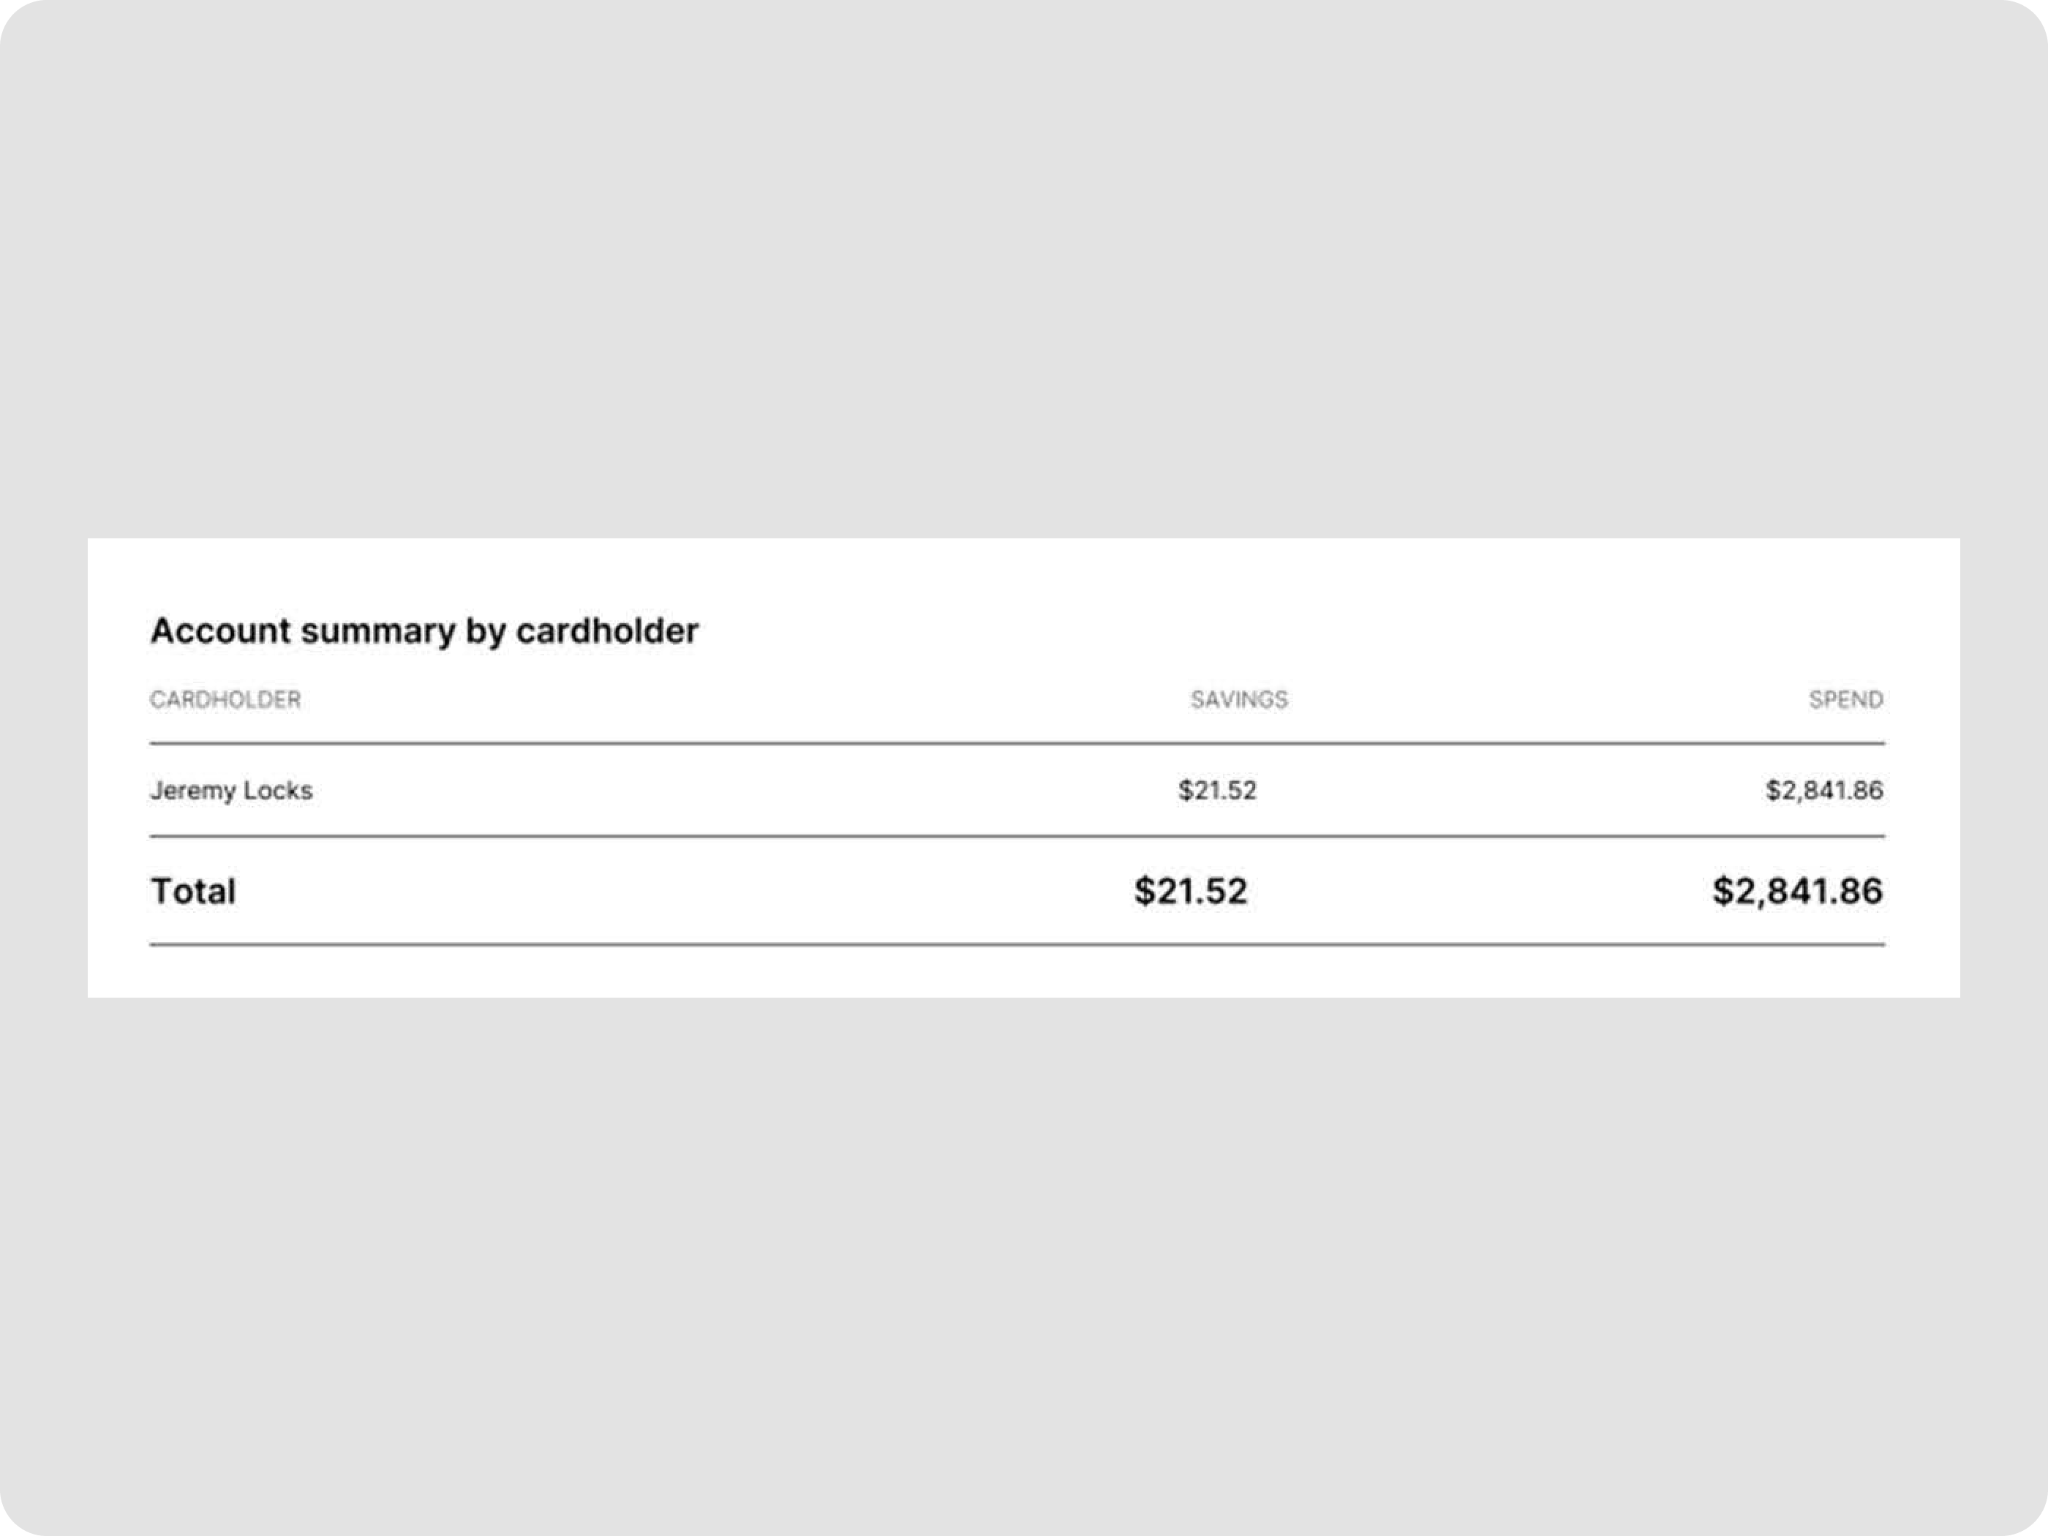Click blank space between total savings and total spend
The width and height of the screenshot is (2048, 1536).
pyautogui.click(x=1480, y=891)
